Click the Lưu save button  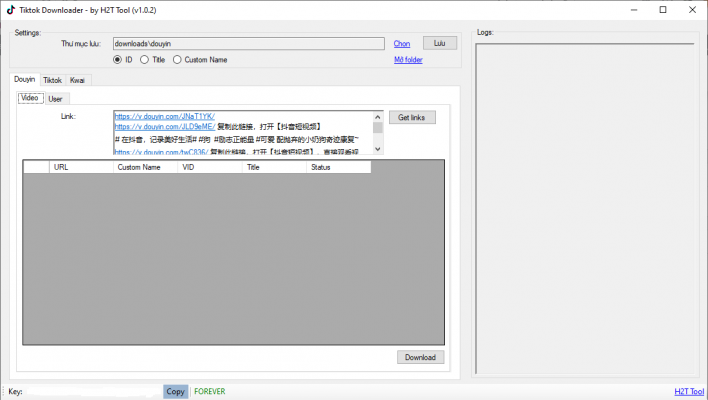(440, 43)
